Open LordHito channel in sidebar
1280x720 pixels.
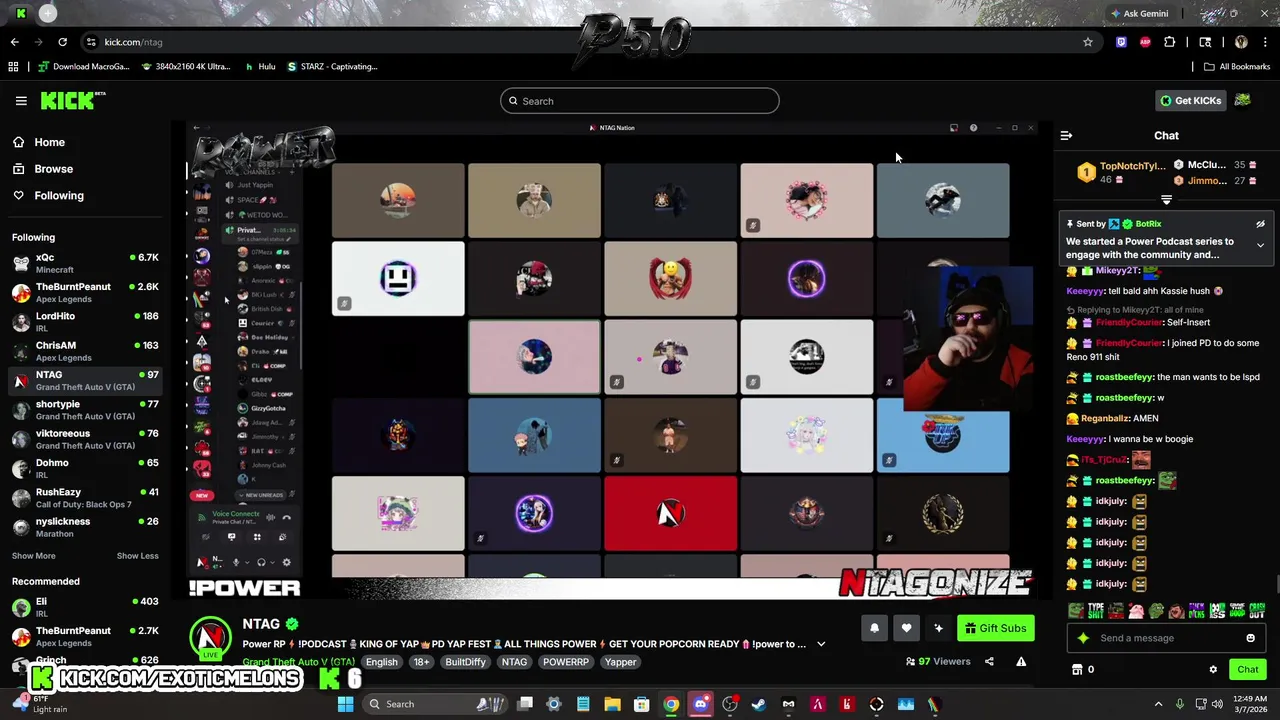pos(85,321)
